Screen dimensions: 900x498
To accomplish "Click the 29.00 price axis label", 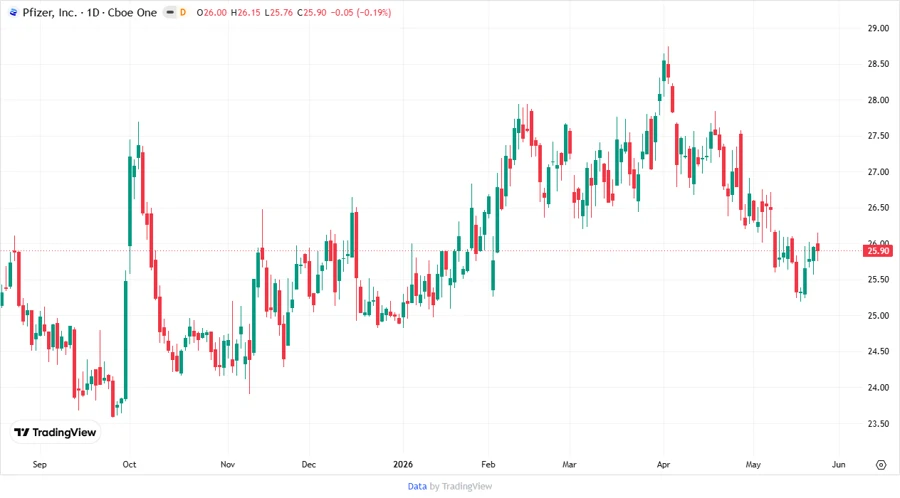I will (x=878, y=28).
